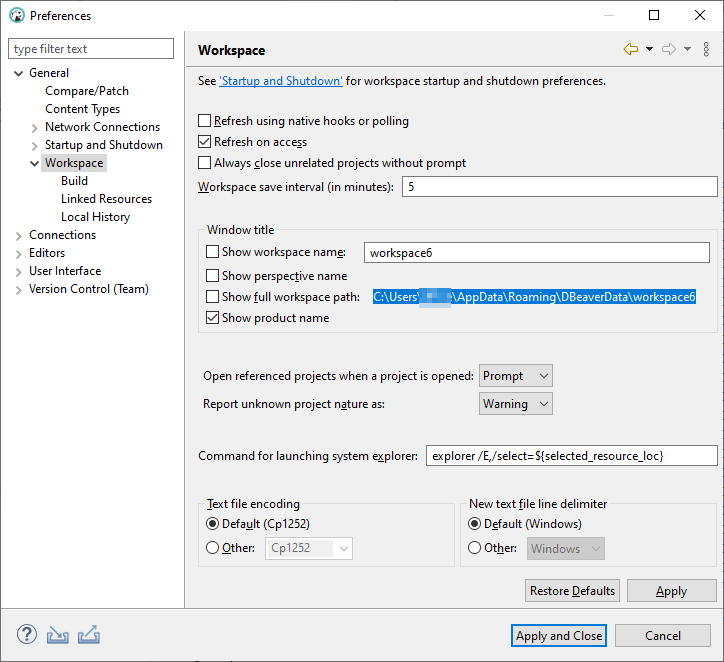Click the forward navigation arrow icon
Viewport: 724px width, 662px height.
669,49
